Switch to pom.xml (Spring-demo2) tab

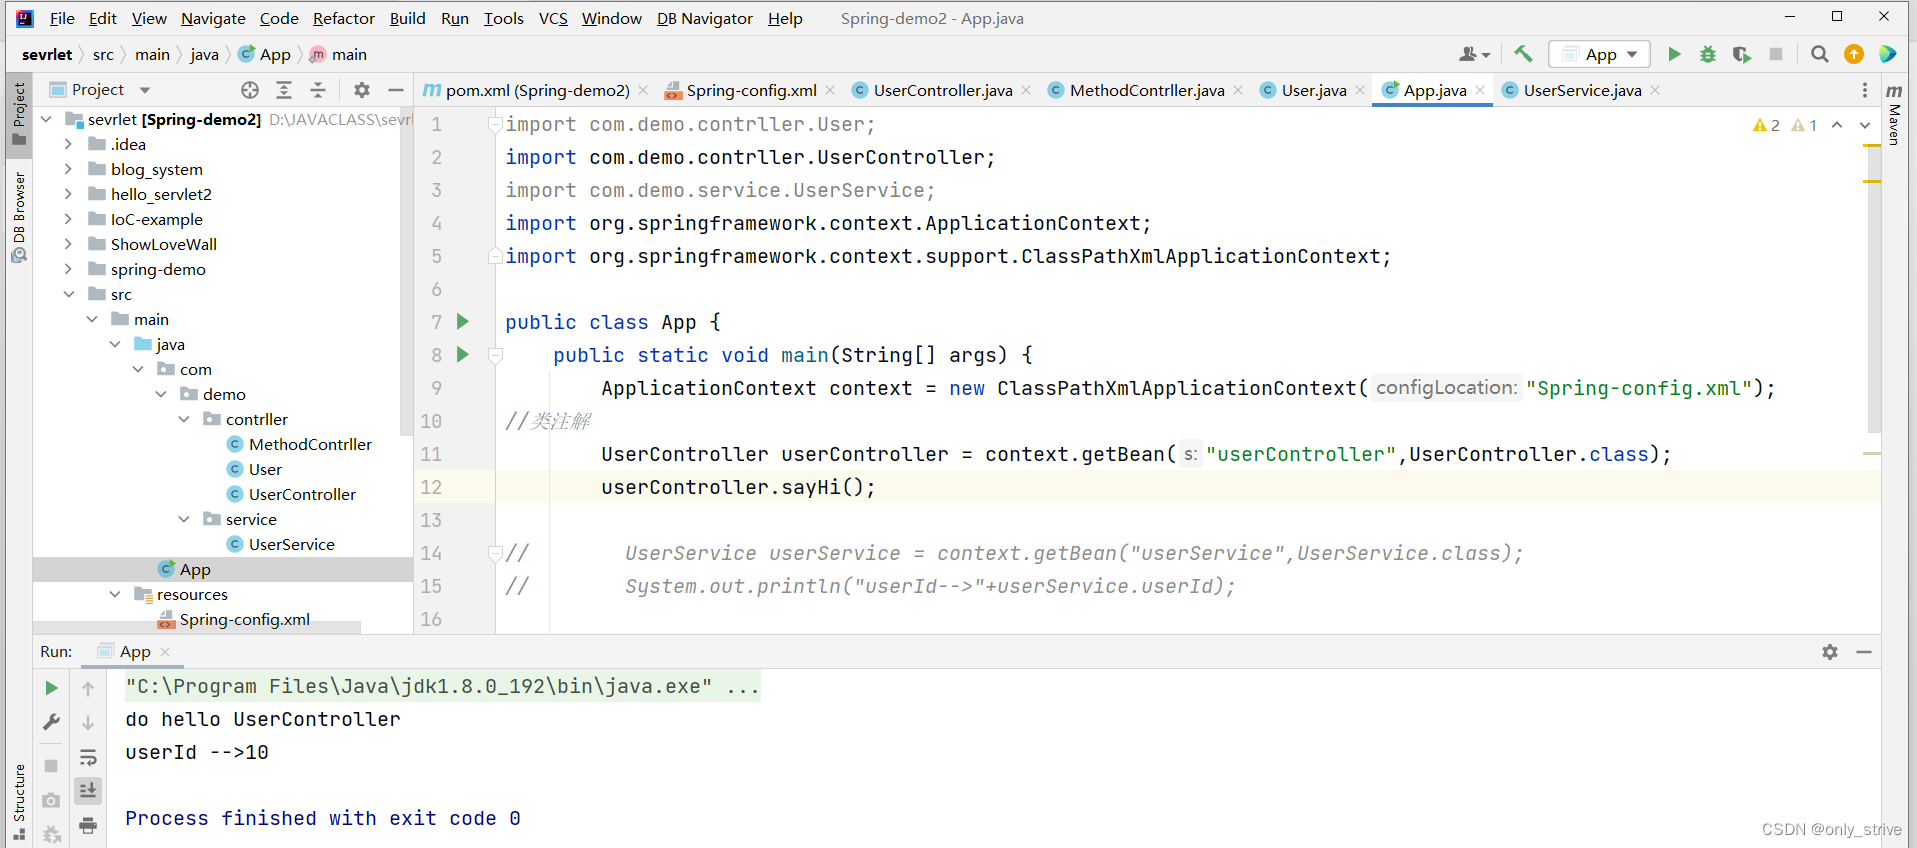(537, 90)
